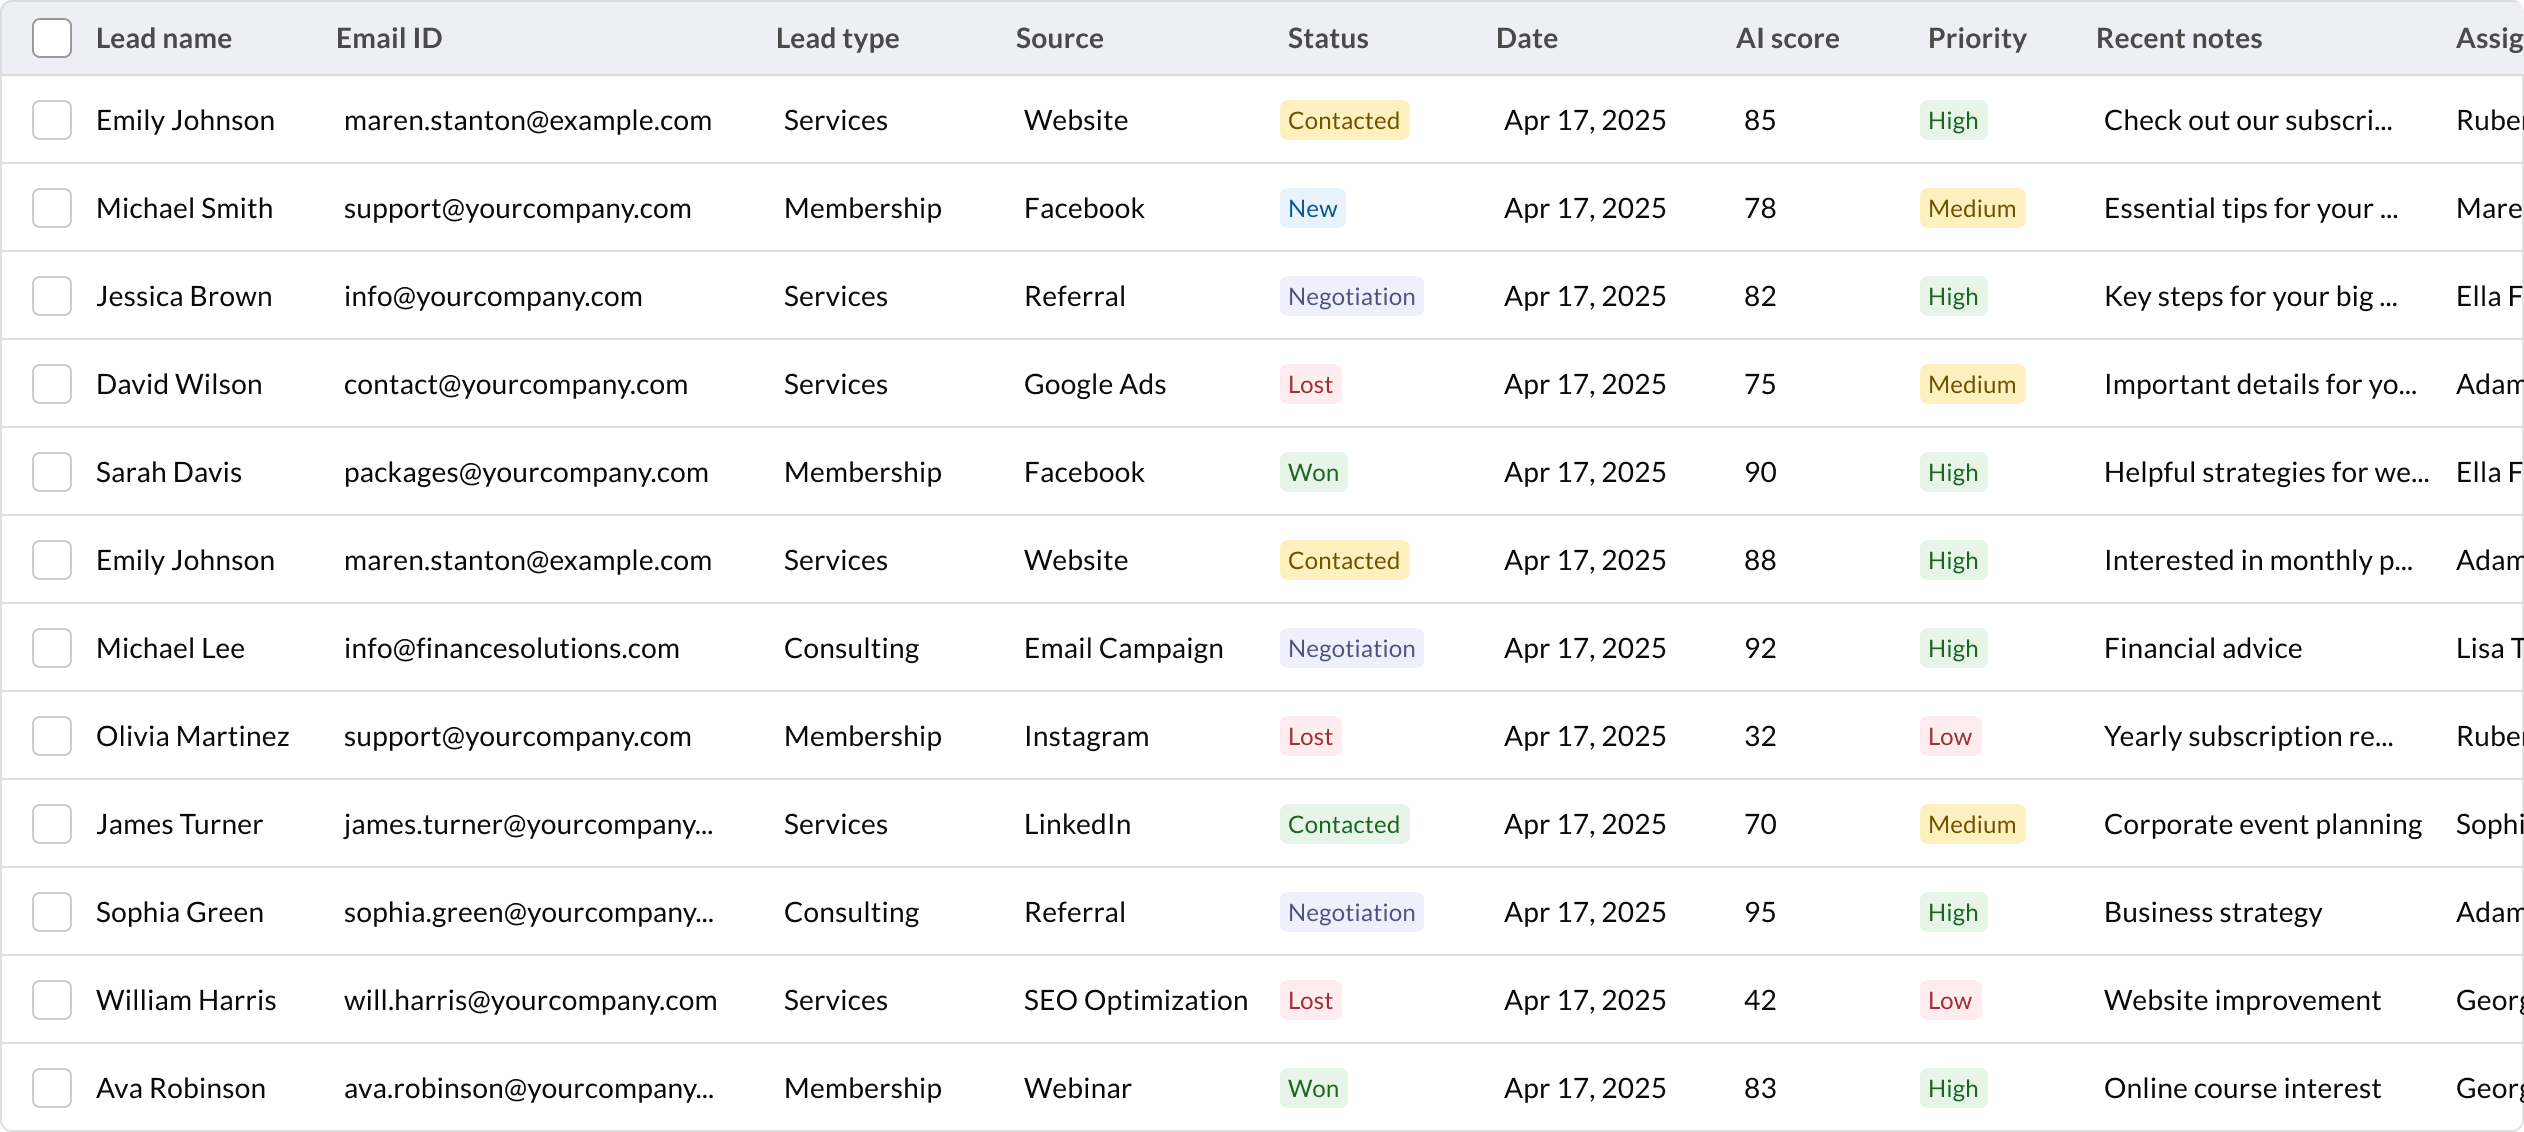Tick the select-all checkbox in header
The width and height of the screenshot is (2524, 1132).
(52, 38)
